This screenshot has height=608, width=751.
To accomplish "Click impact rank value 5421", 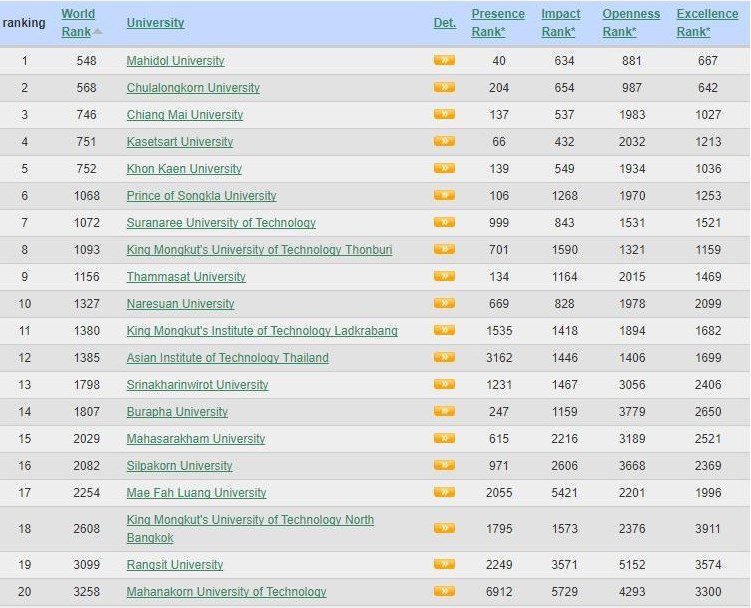I will click(564, 493).
